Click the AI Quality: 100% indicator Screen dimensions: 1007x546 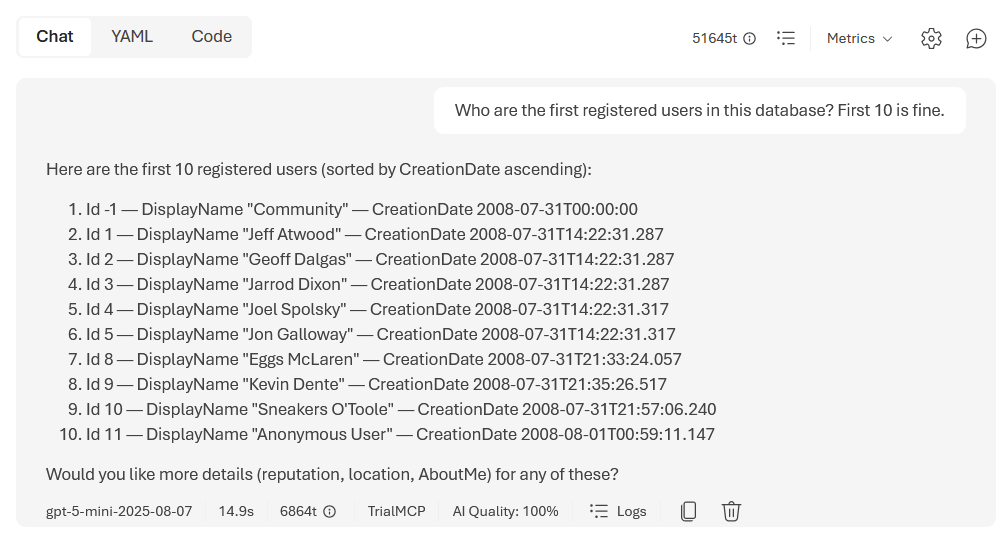click(x=505, y=511)
